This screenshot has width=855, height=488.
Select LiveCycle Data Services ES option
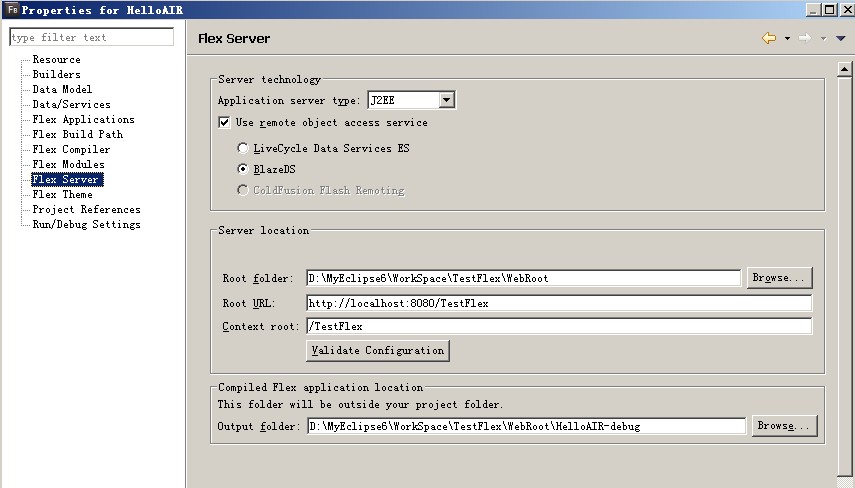coord(242,148)
